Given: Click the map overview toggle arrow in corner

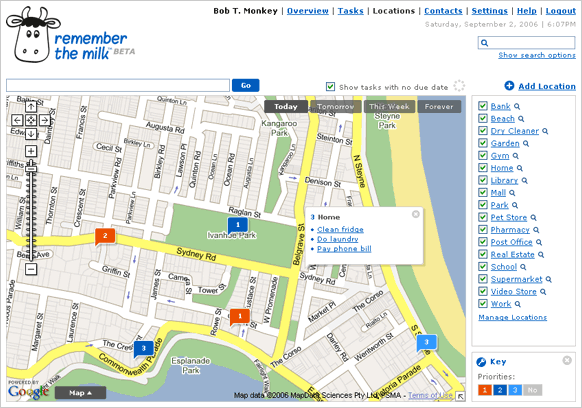Looking at the screenshot, I should pyautogui.click(x=460, y=396).
